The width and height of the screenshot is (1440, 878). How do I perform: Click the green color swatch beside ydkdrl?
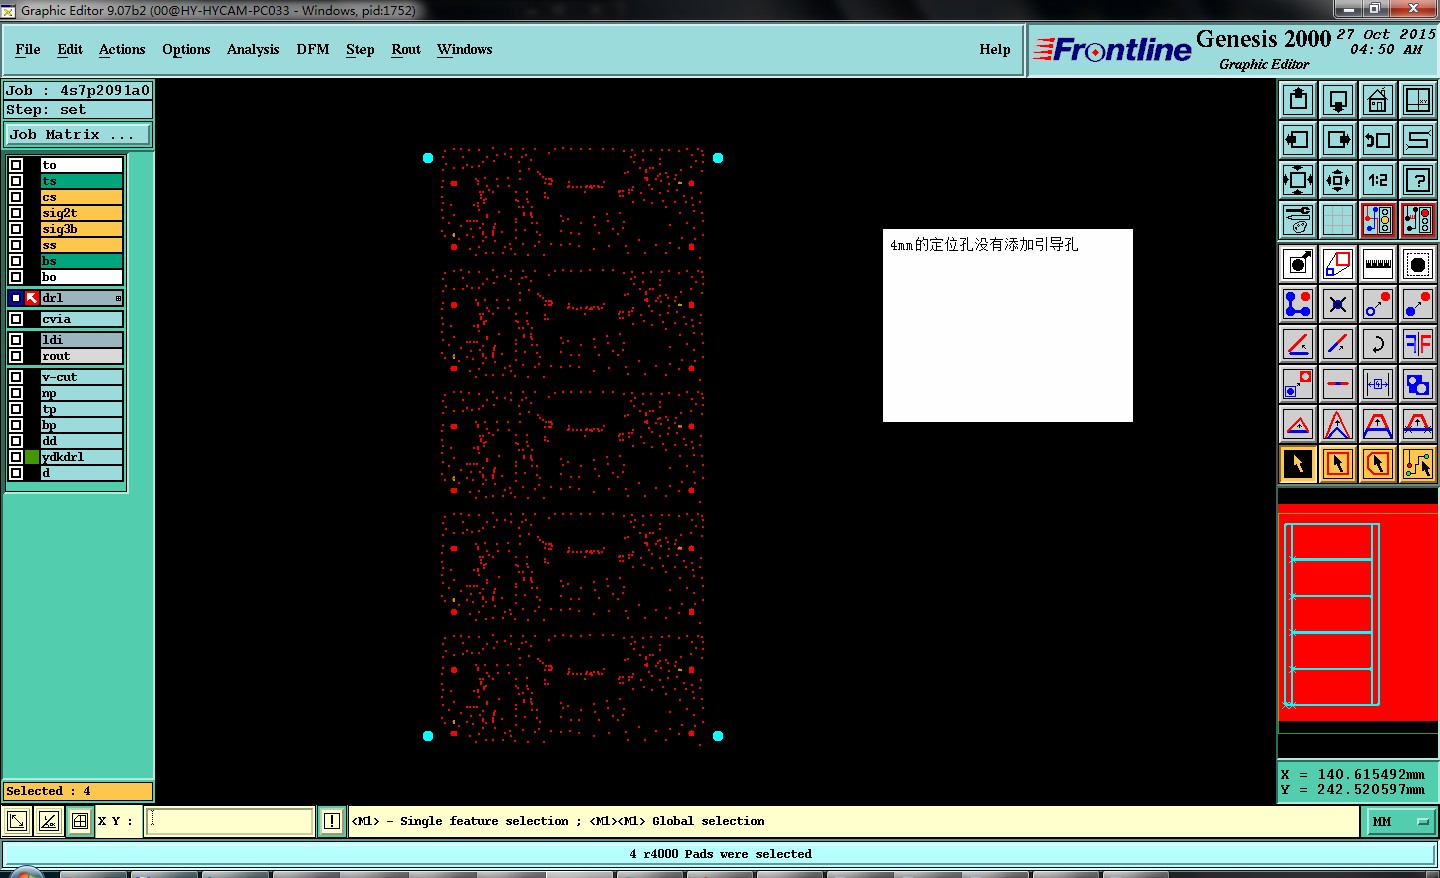tap(32, 457)
